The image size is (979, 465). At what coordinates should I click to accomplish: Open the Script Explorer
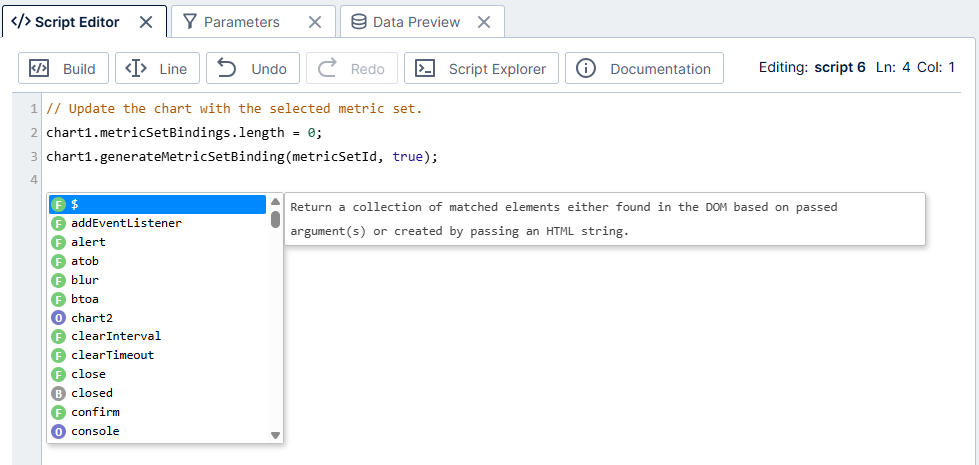[481, 68]
